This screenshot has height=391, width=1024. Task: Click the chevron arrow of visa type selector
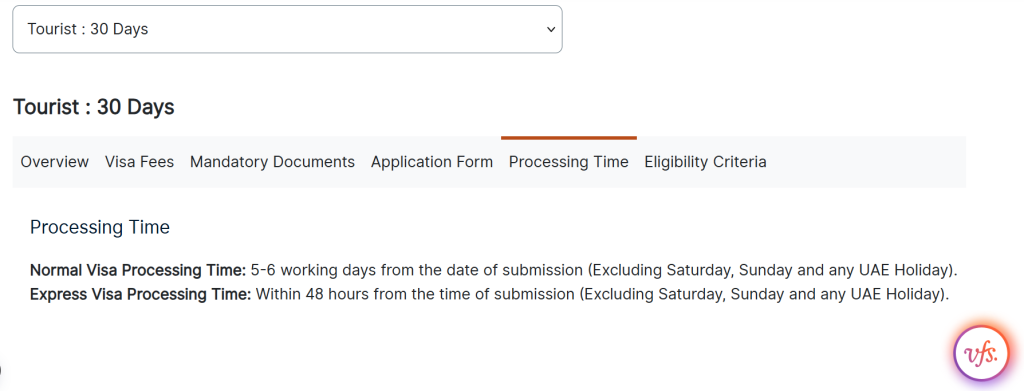pyautogui.click(x=551, y=29)
